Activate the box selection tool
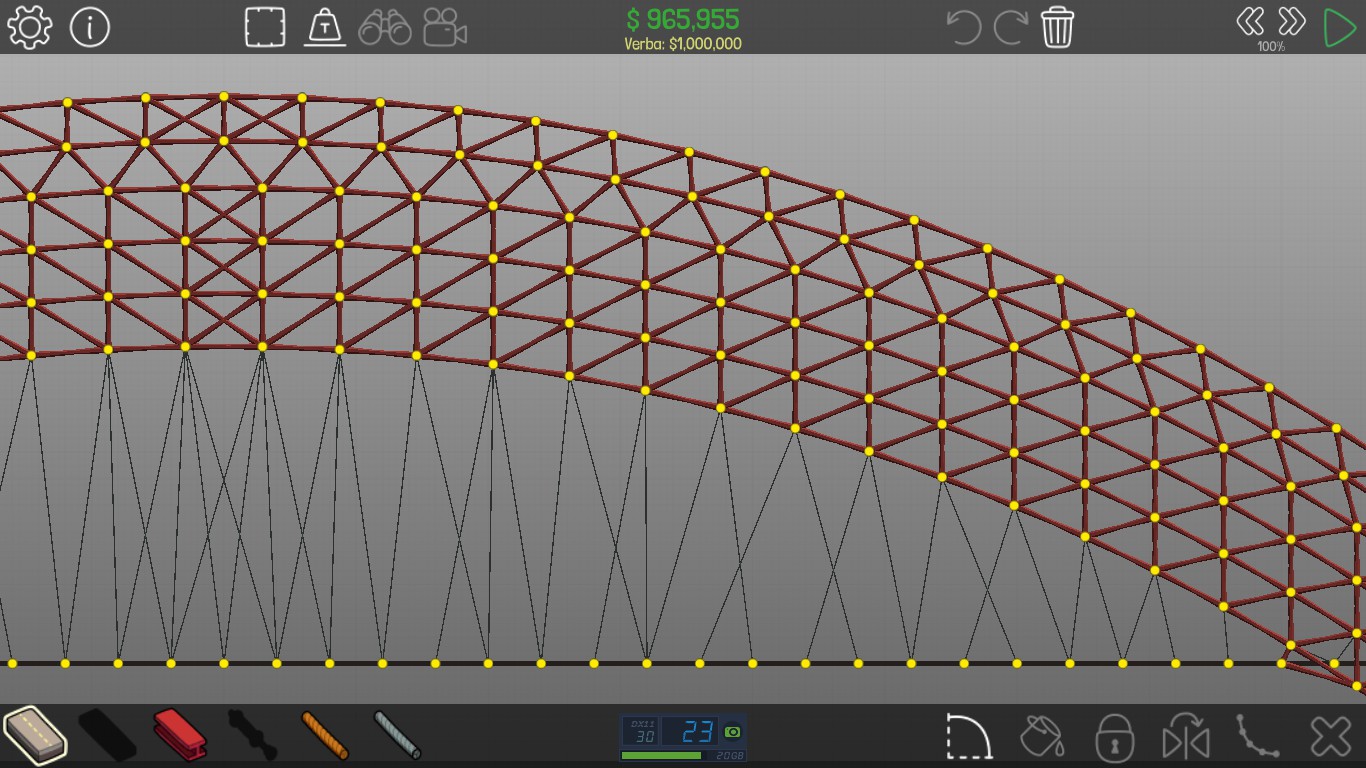This screenshot has height=768, width=1366. [265, 27]
